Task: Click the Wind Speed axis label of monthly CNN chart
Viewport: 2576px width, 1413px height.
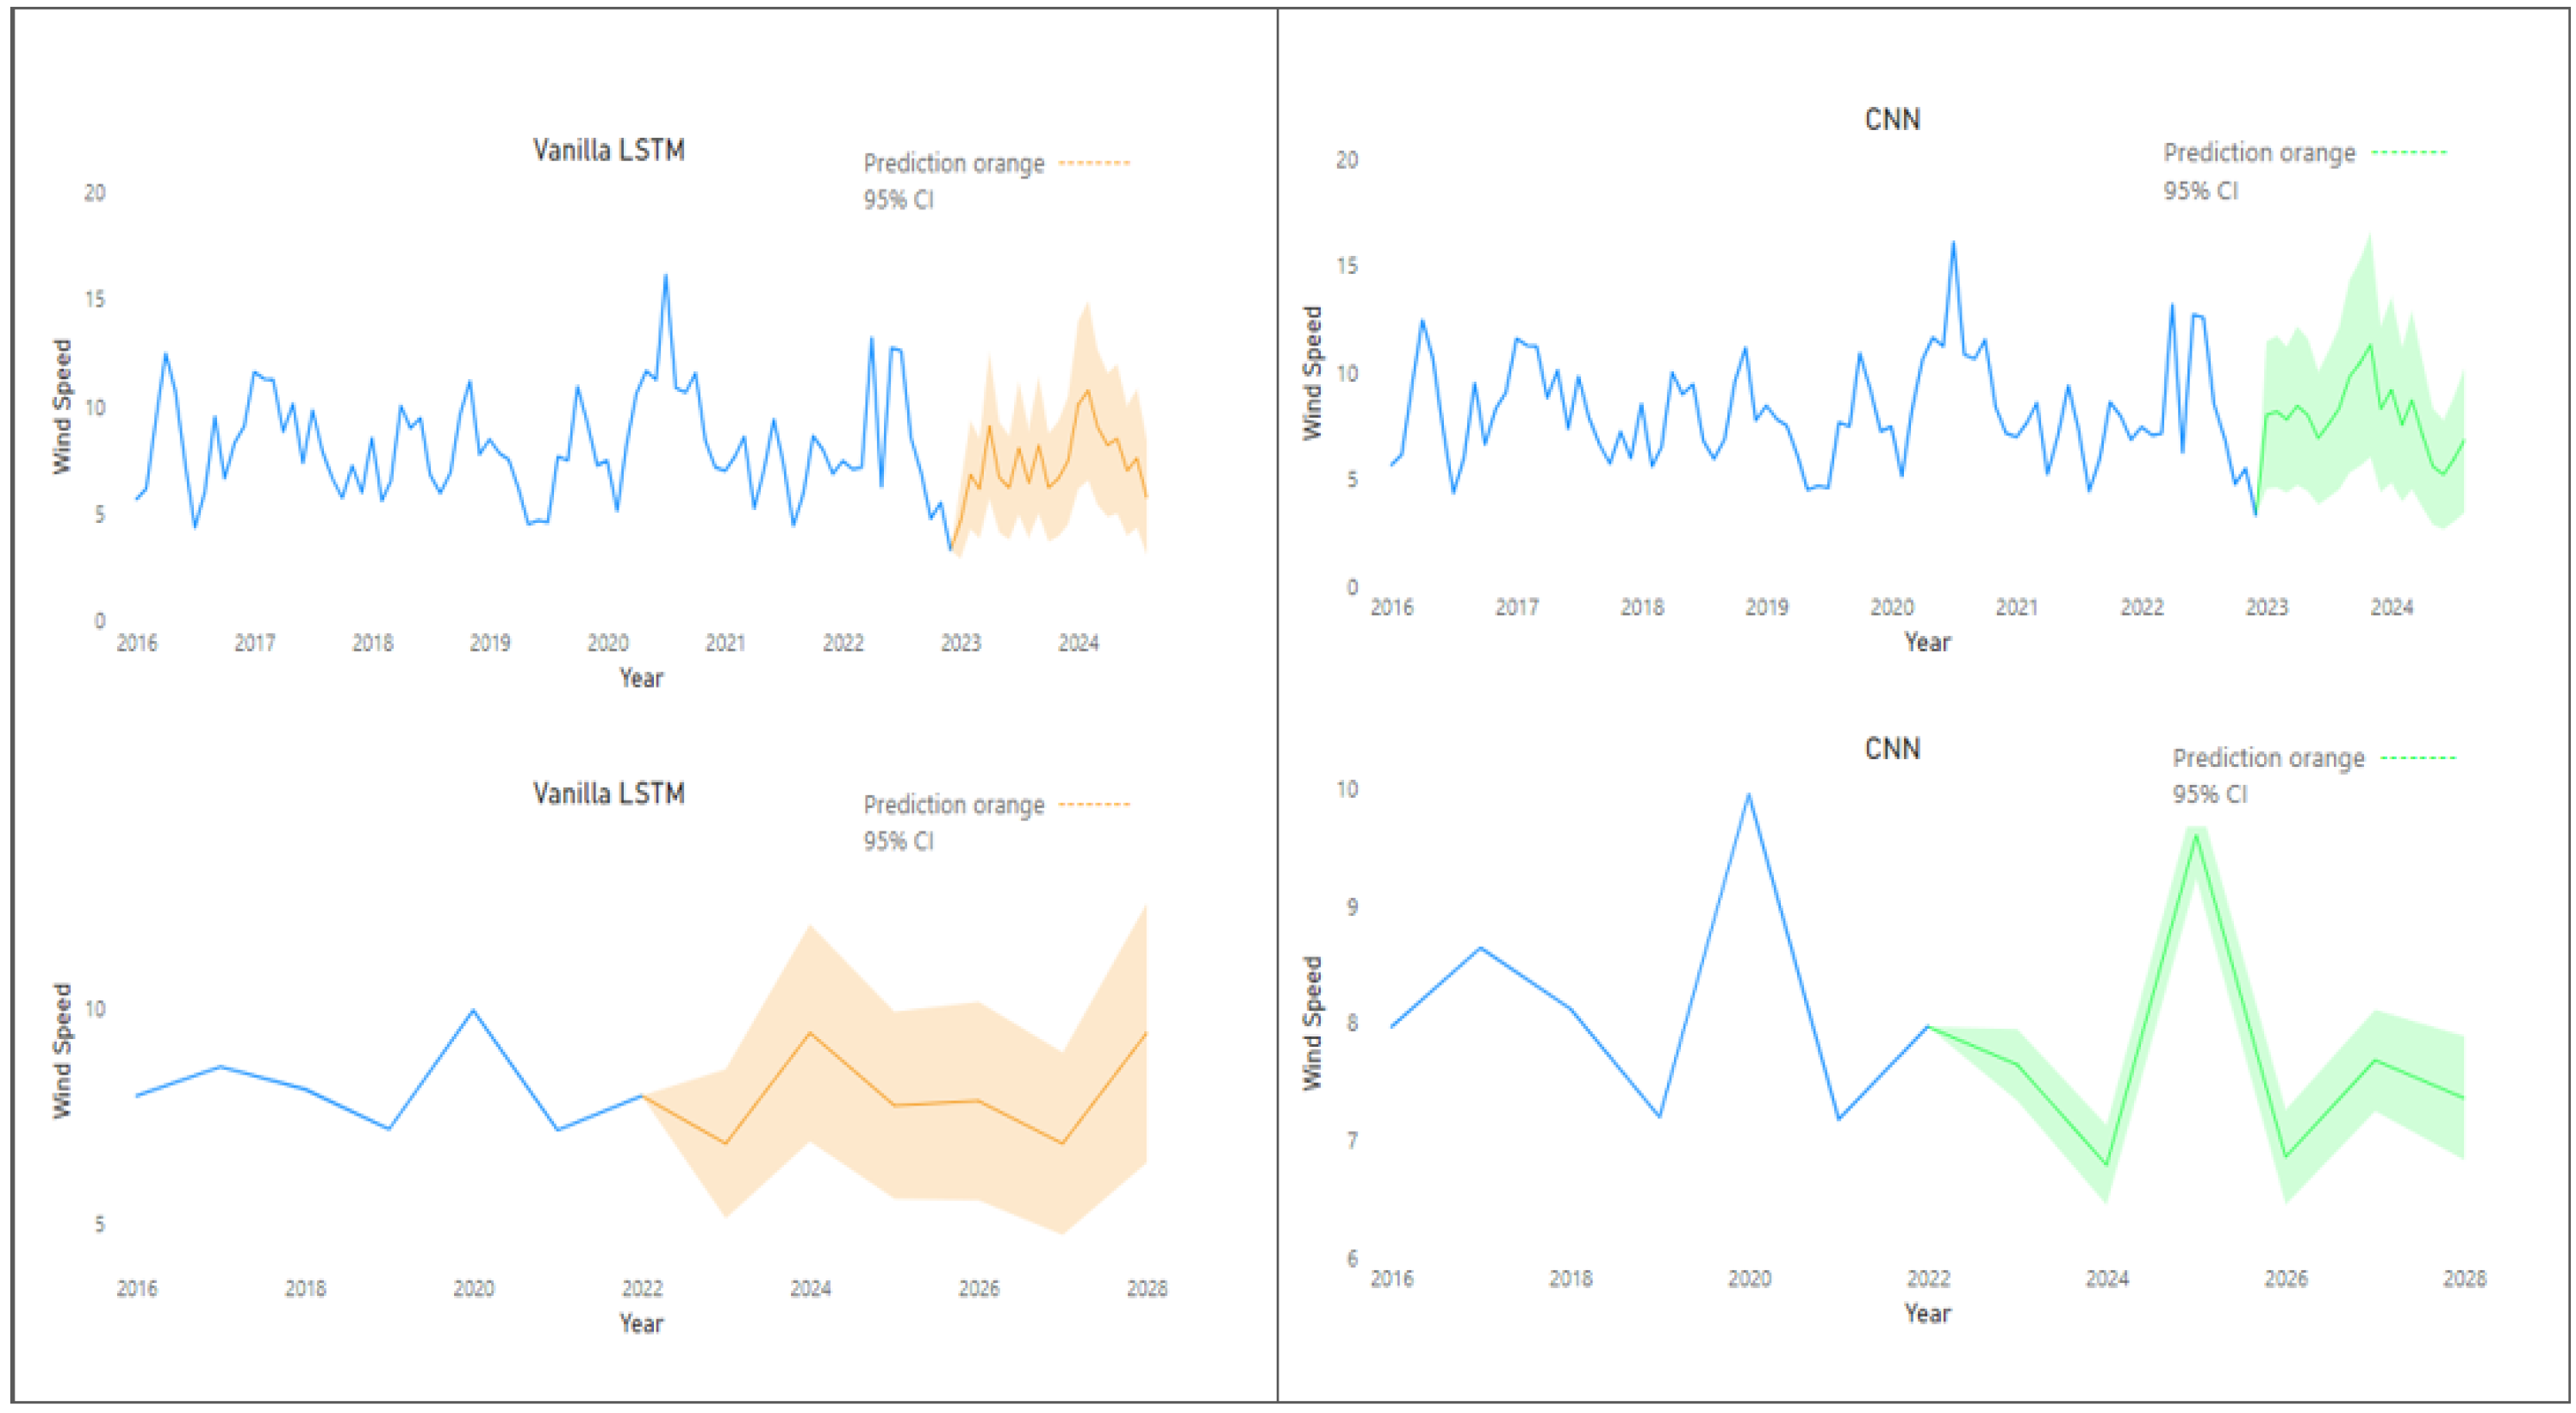Action: [x=1312, y=373]
